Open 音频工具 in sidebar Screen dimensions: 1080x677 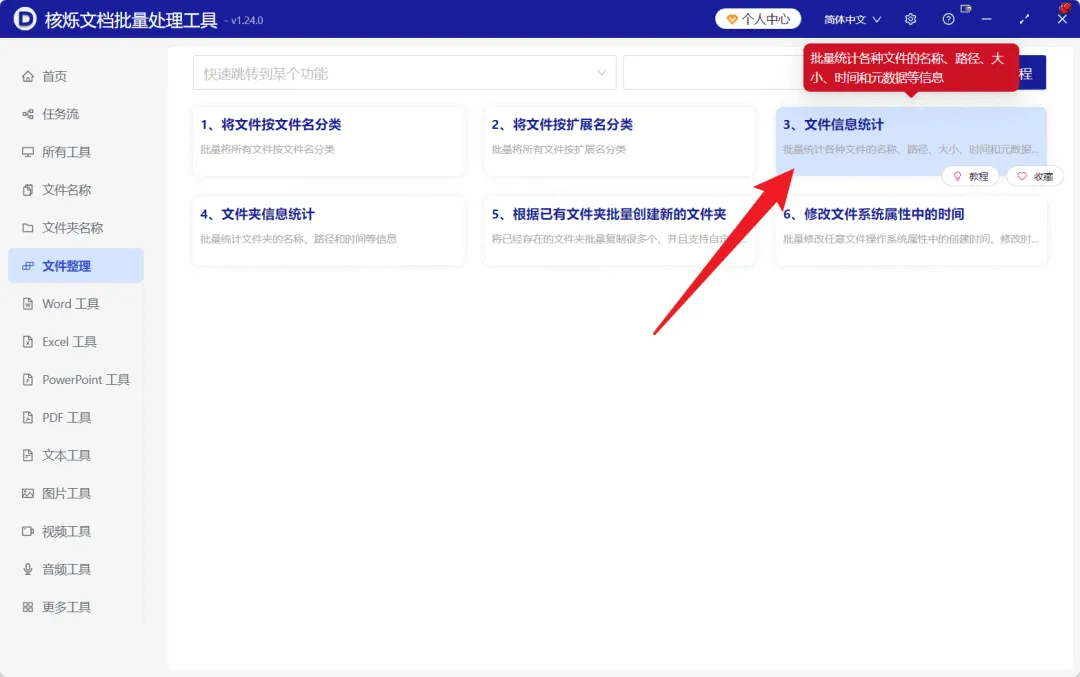point(76,569)
